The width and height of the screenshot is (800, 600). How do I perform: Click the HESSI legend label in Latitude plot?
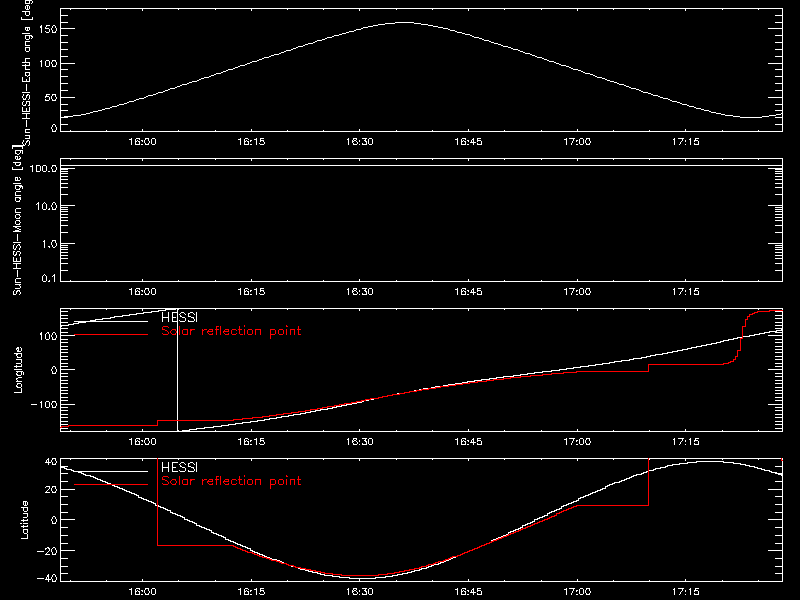coord(179,467)
